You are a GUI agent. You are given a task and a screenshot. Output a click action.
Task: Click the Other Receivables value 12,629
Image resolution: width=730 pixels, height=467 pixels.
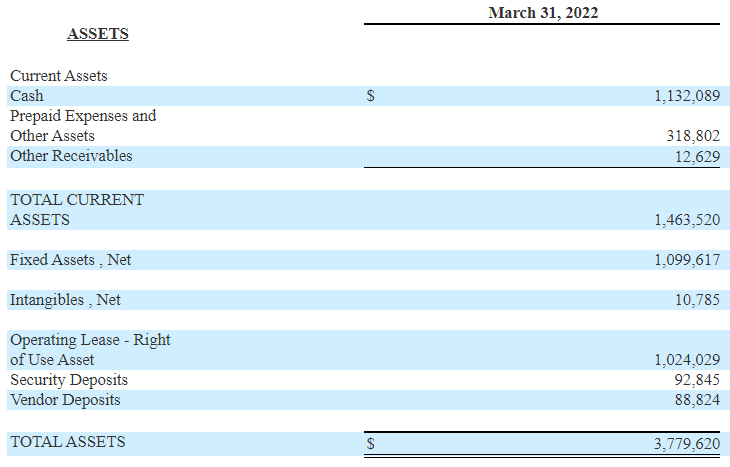point(697,157)
